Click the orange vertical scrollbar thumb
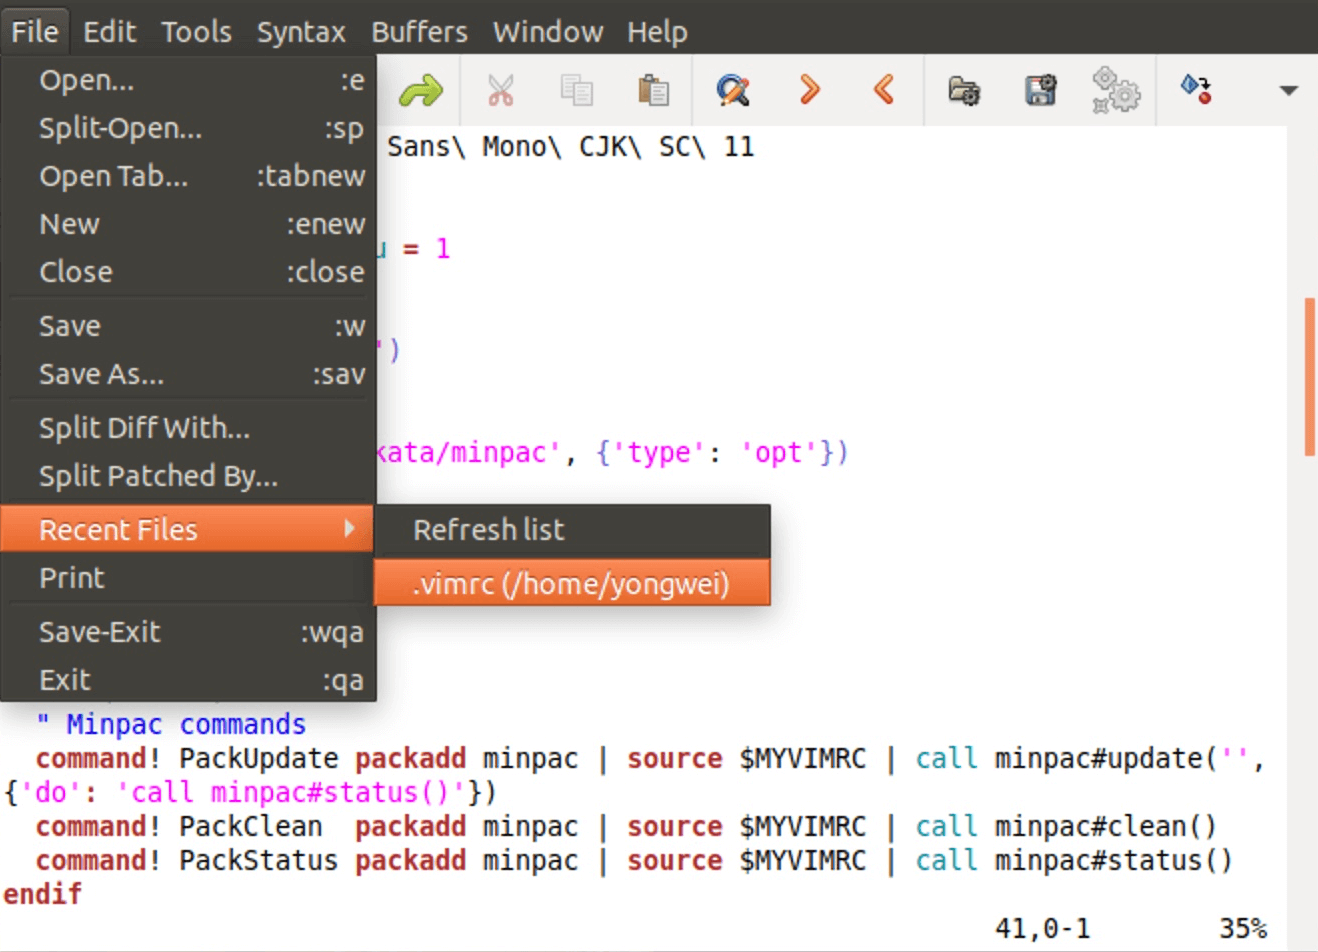 coord(1309,377)
